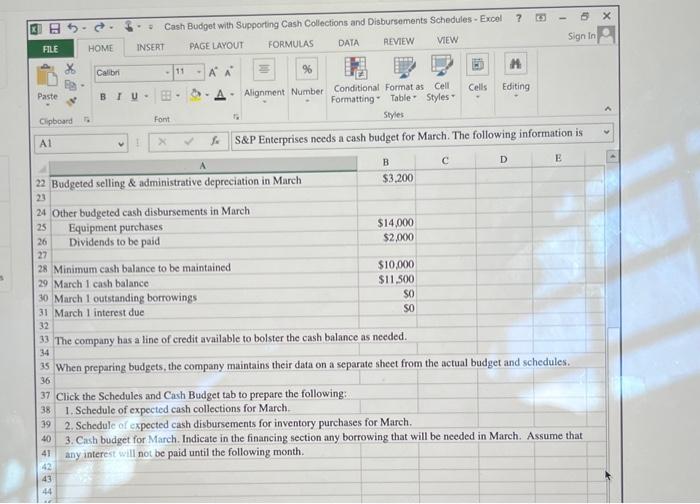
Task: Toggle Italic formatting
Action: pos(119,96)
